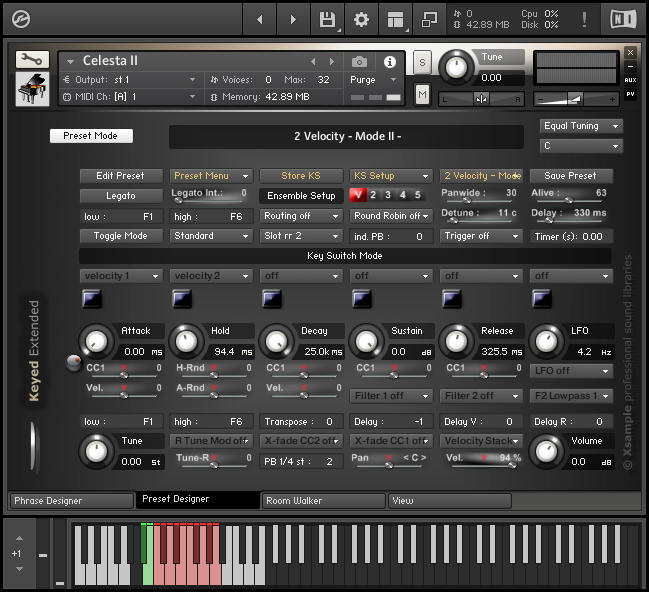This screenshot has width=649, height=592.
Task: Click the blue square in third slot
Action: (x=272, y=298)
